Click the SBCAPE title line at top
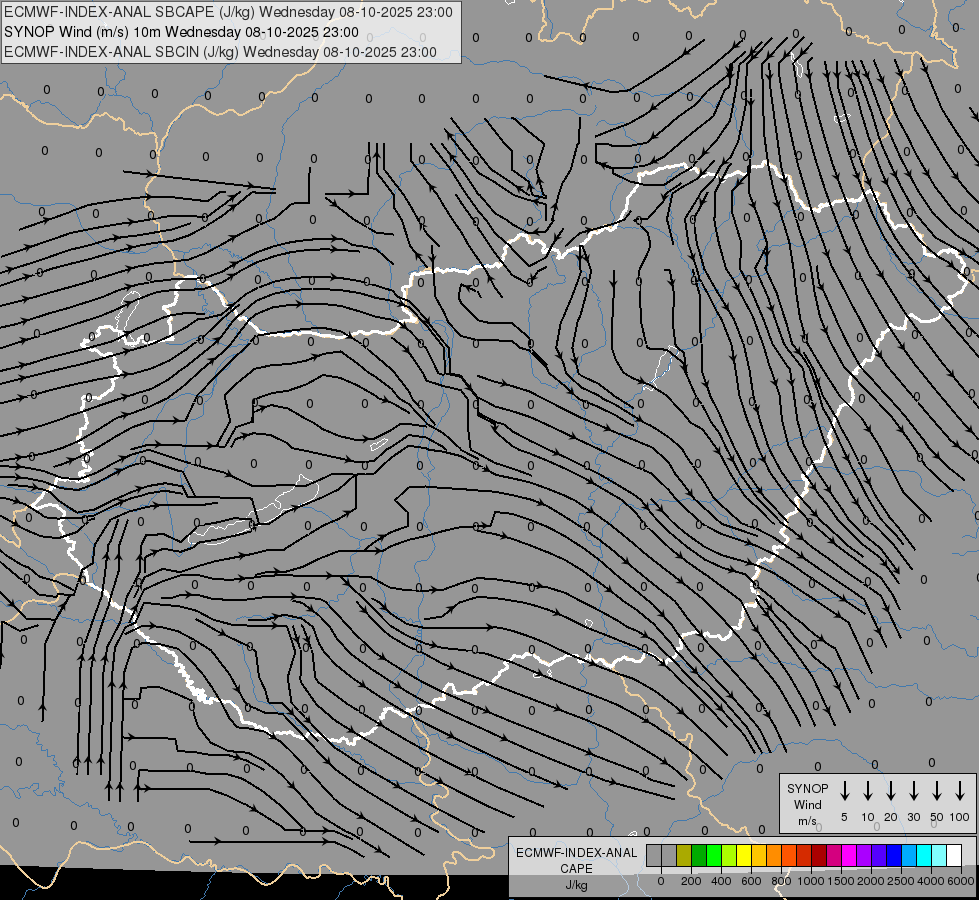 pyautogui.click(x=228, y=12)
